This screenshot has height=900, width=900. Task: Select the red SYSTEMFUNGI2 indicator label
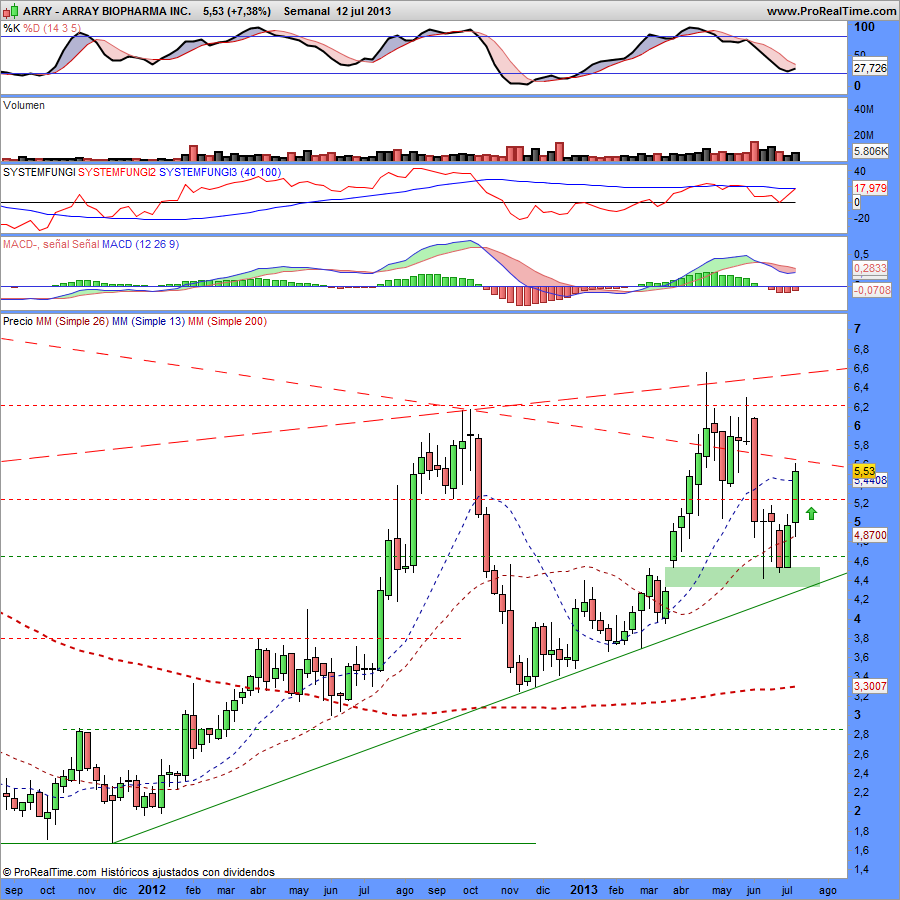coord(117,172)
